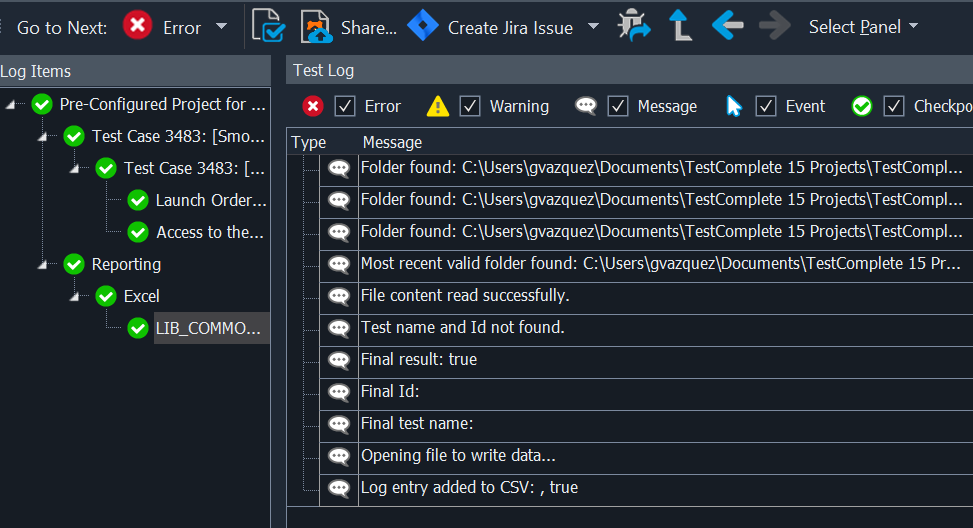Click the checklist document toolbar icon
The image size is (973, 528).
pos(268,27)
